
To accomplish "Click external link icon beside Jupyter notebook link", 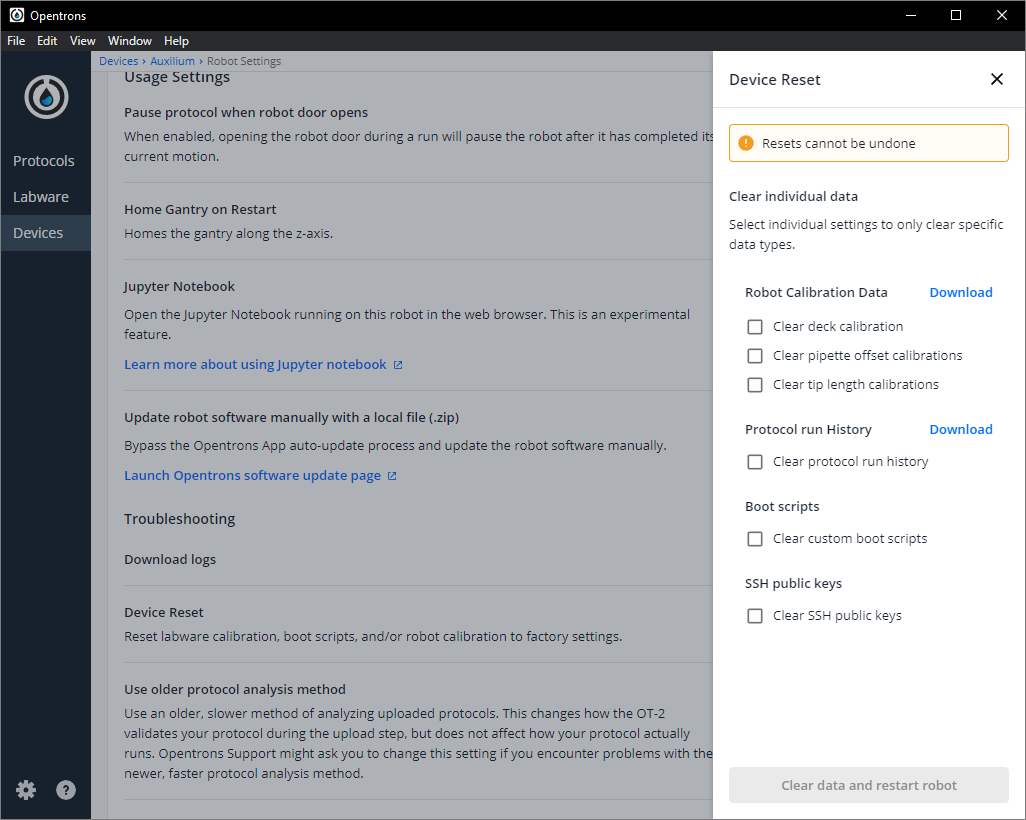I will tap(398, 365).
